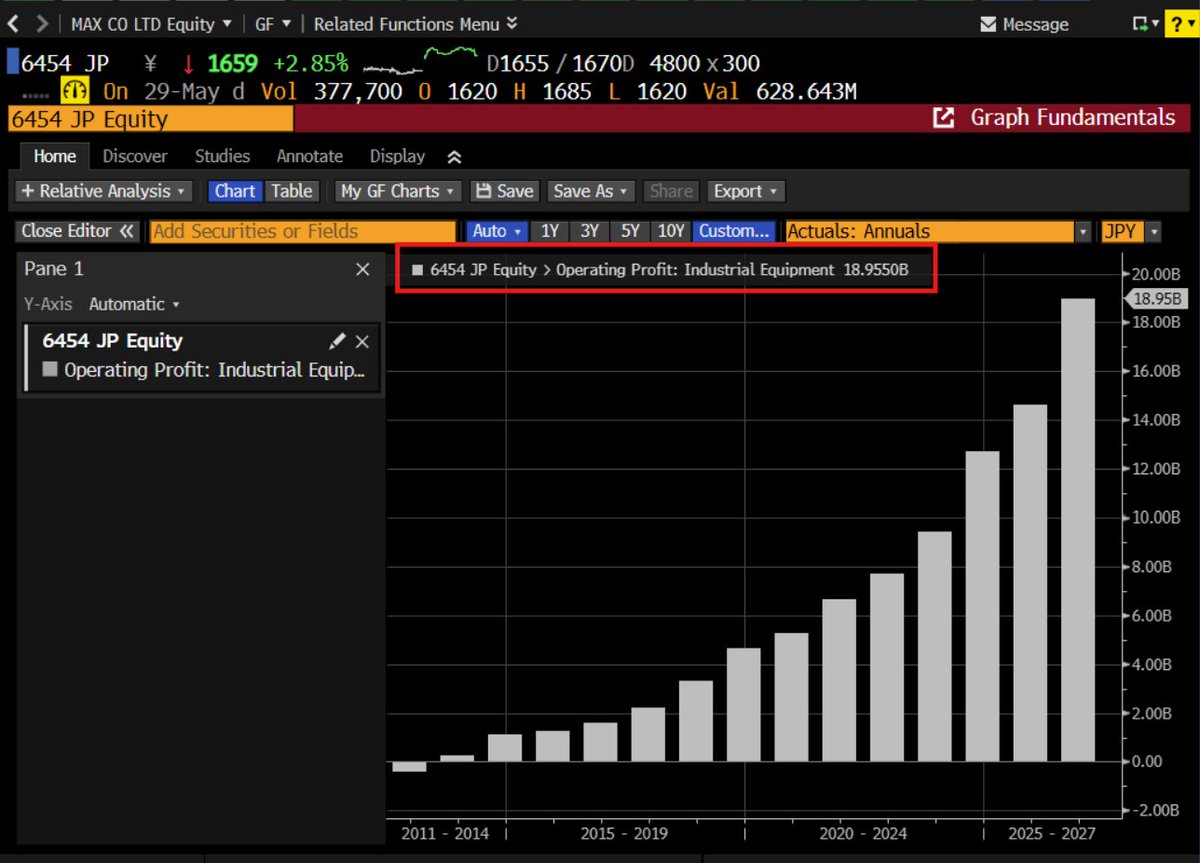Open the Message envelope icon

pyautogui.click(x=988, y=24)
